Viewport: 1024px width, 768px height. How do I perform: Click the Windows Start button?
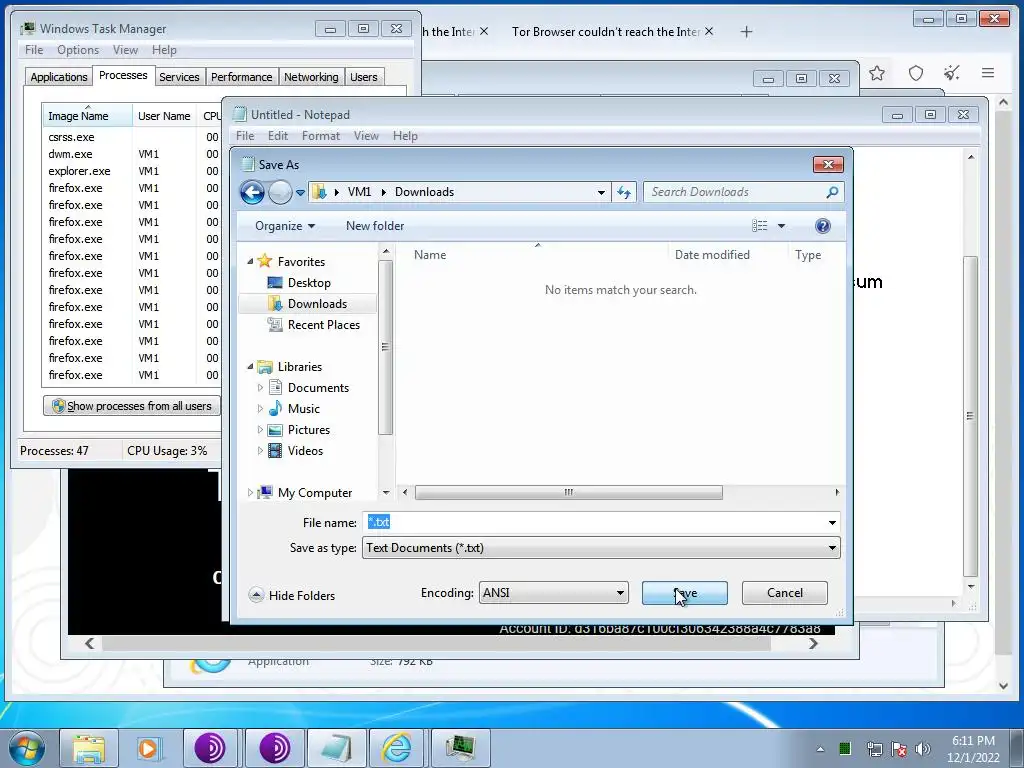coord(27,748)
